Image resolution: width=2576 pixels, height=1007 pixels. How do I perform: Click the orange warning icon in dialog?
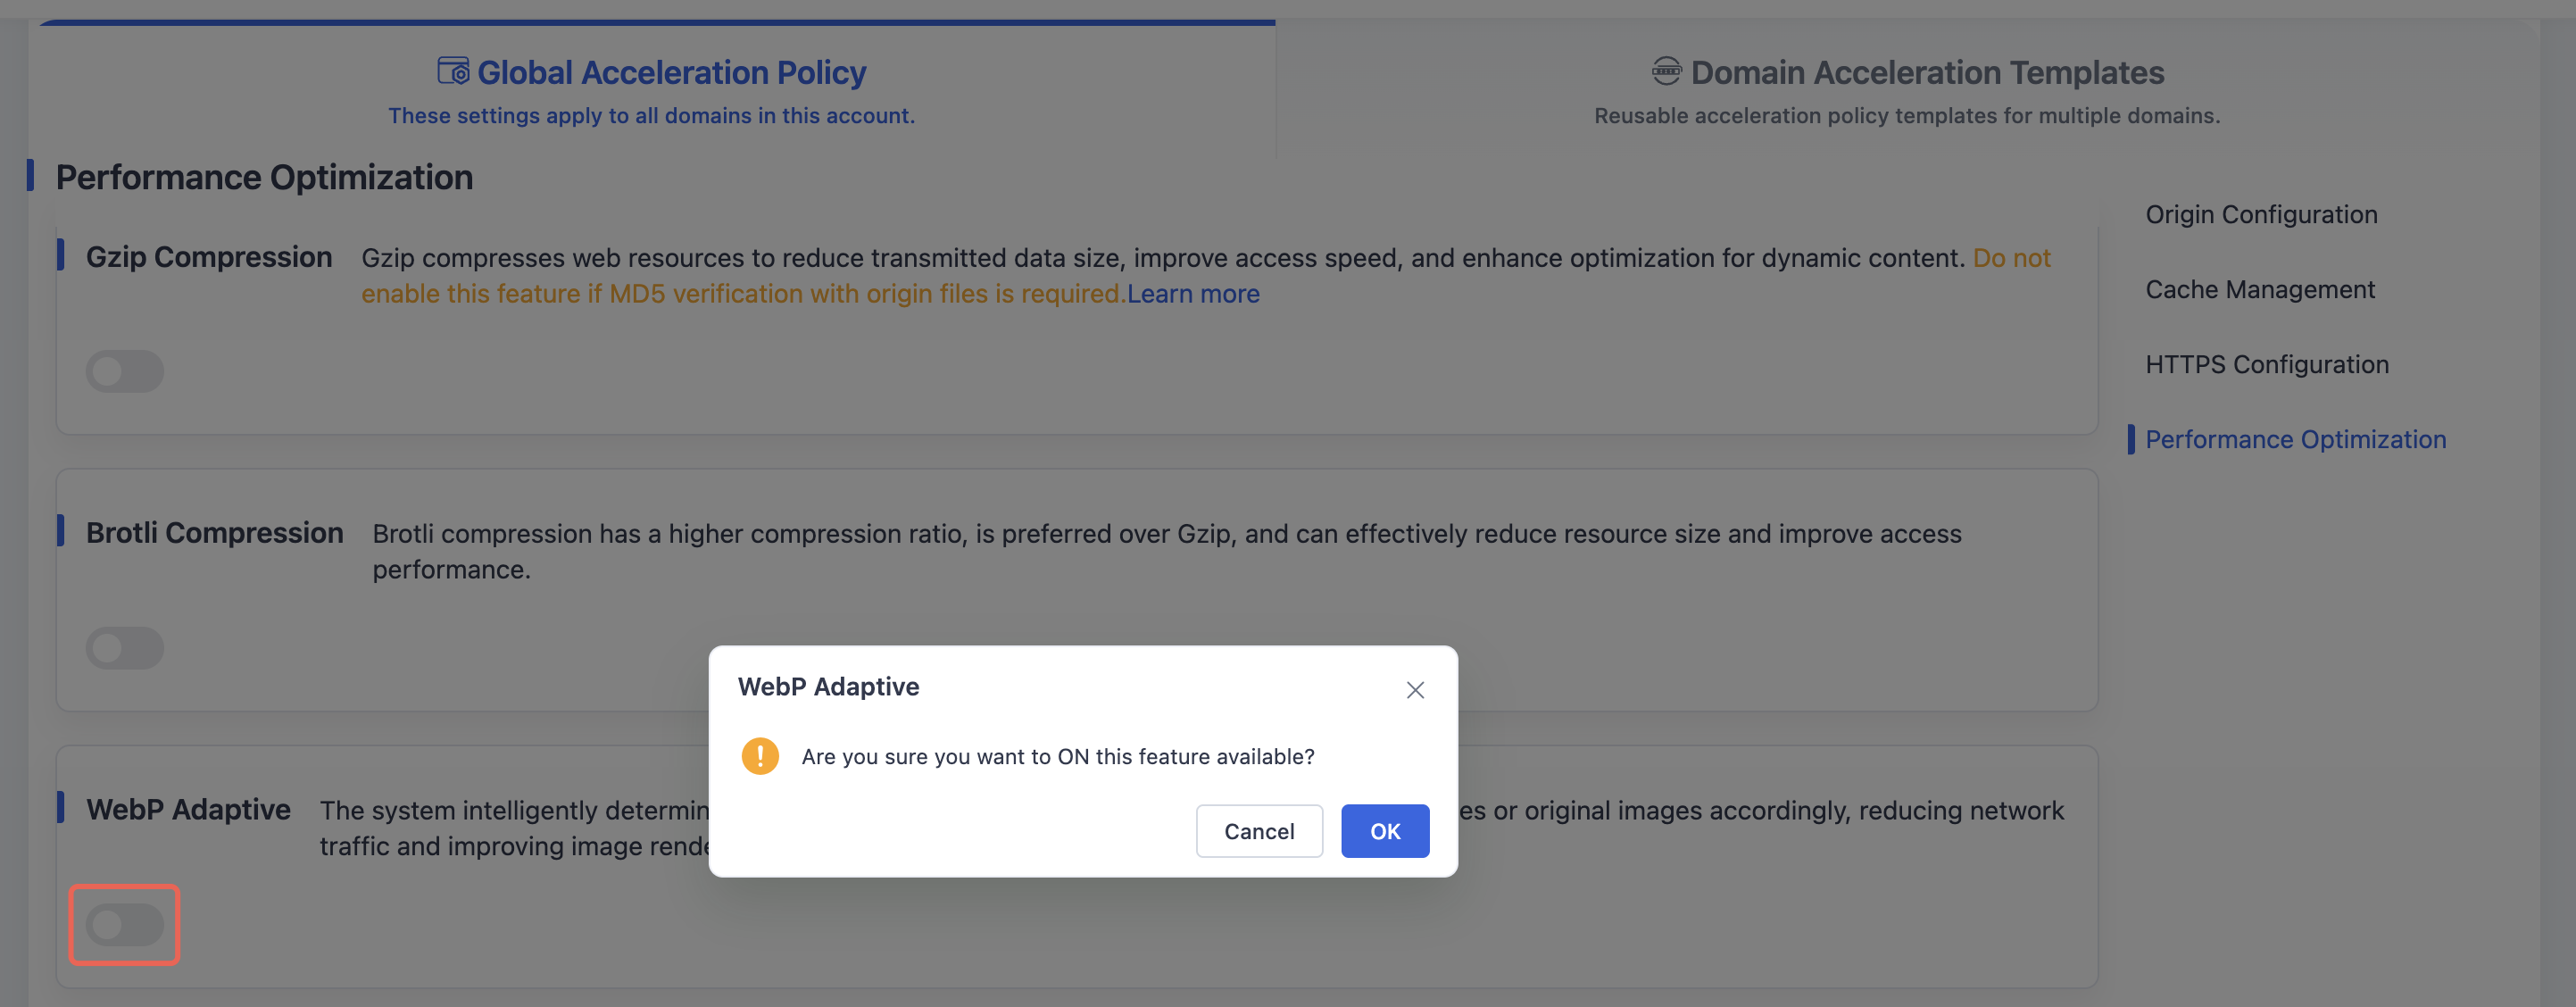tap(760, 756)
